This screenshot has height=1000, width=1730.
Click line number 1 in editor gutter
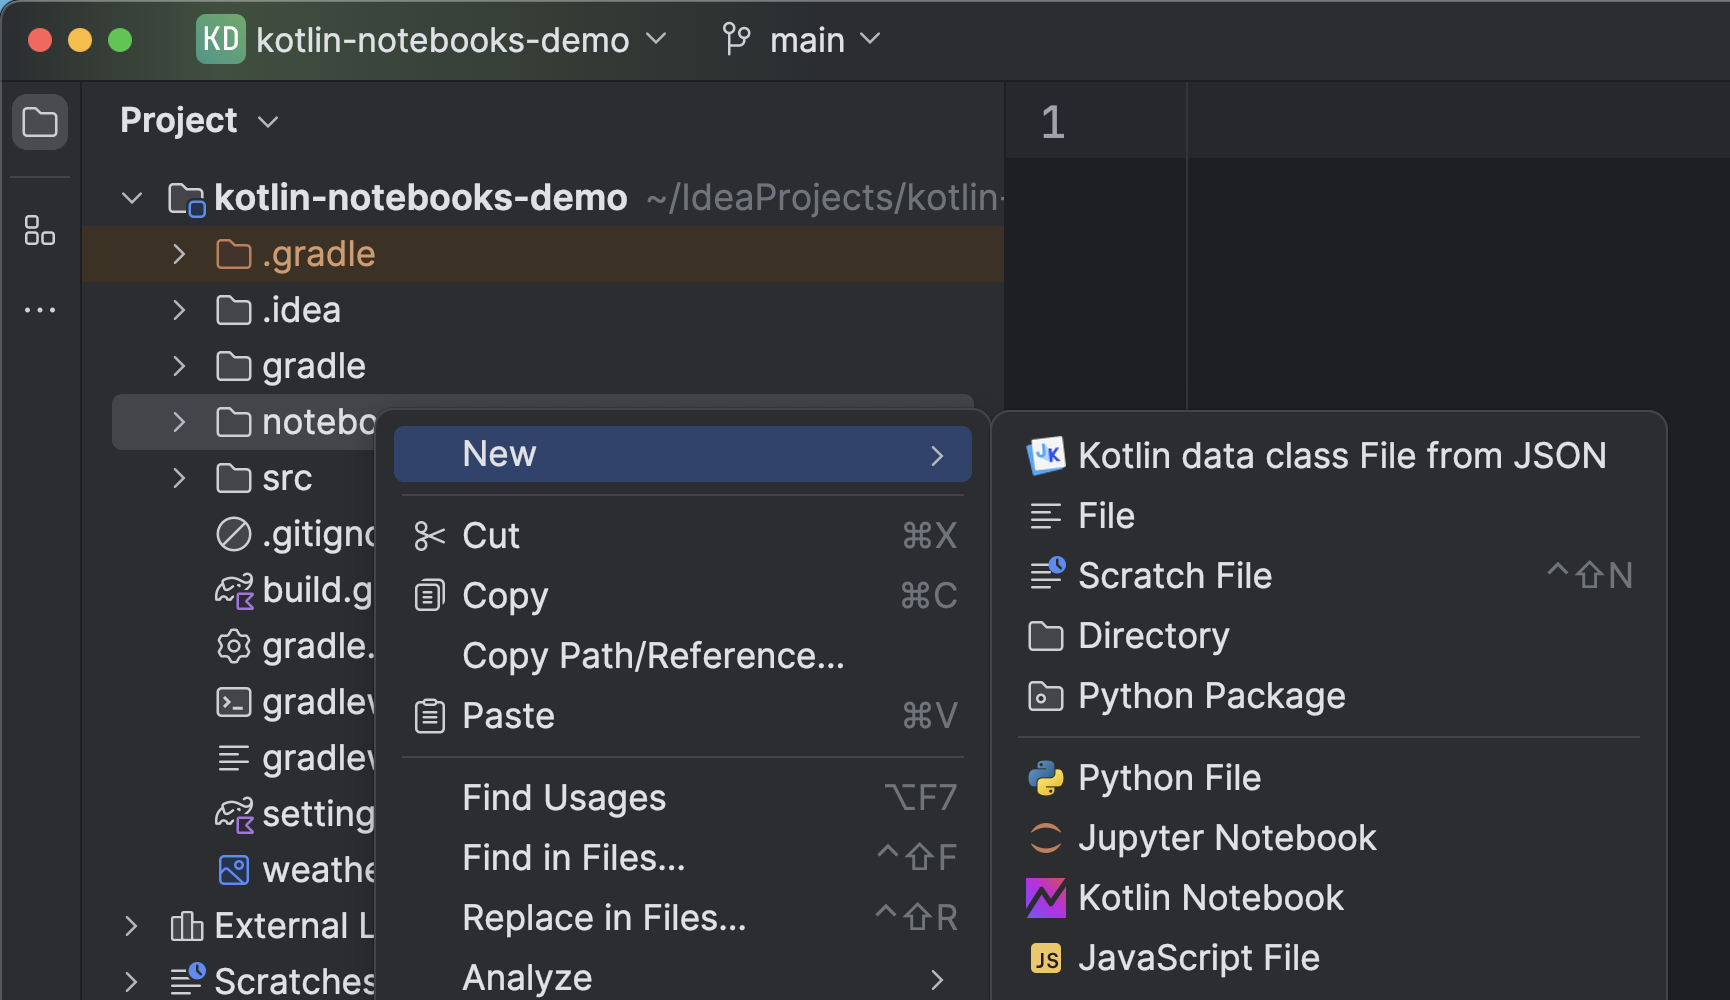[x=1053, y=122]
